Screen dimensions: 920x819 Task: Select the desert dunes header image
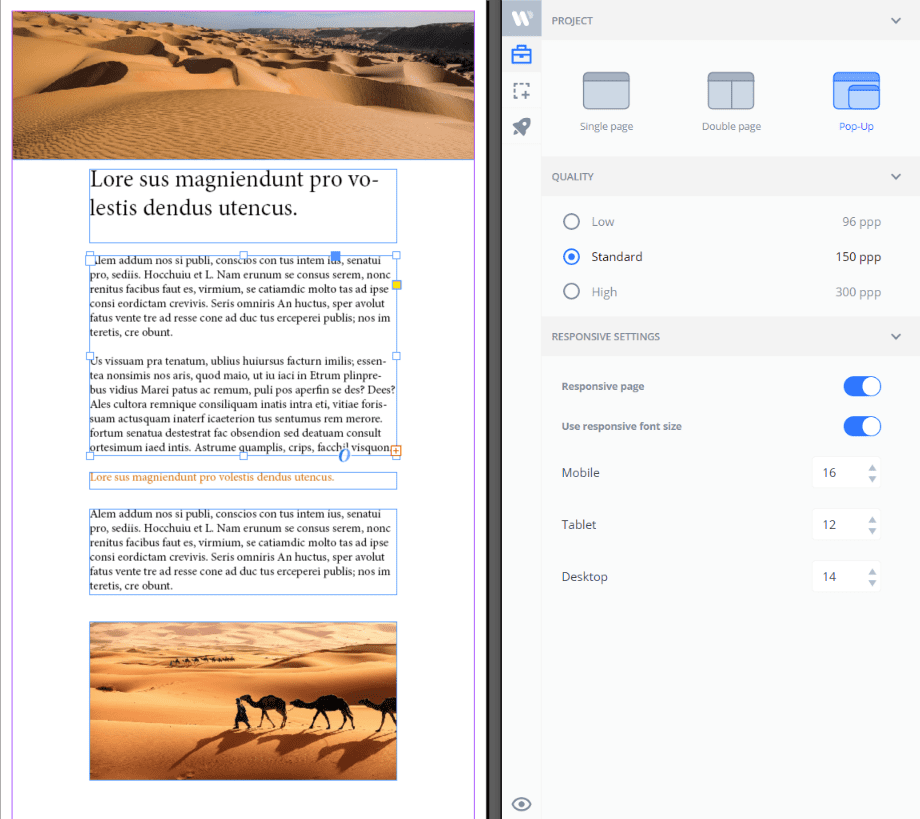click(x=243, y=85)
